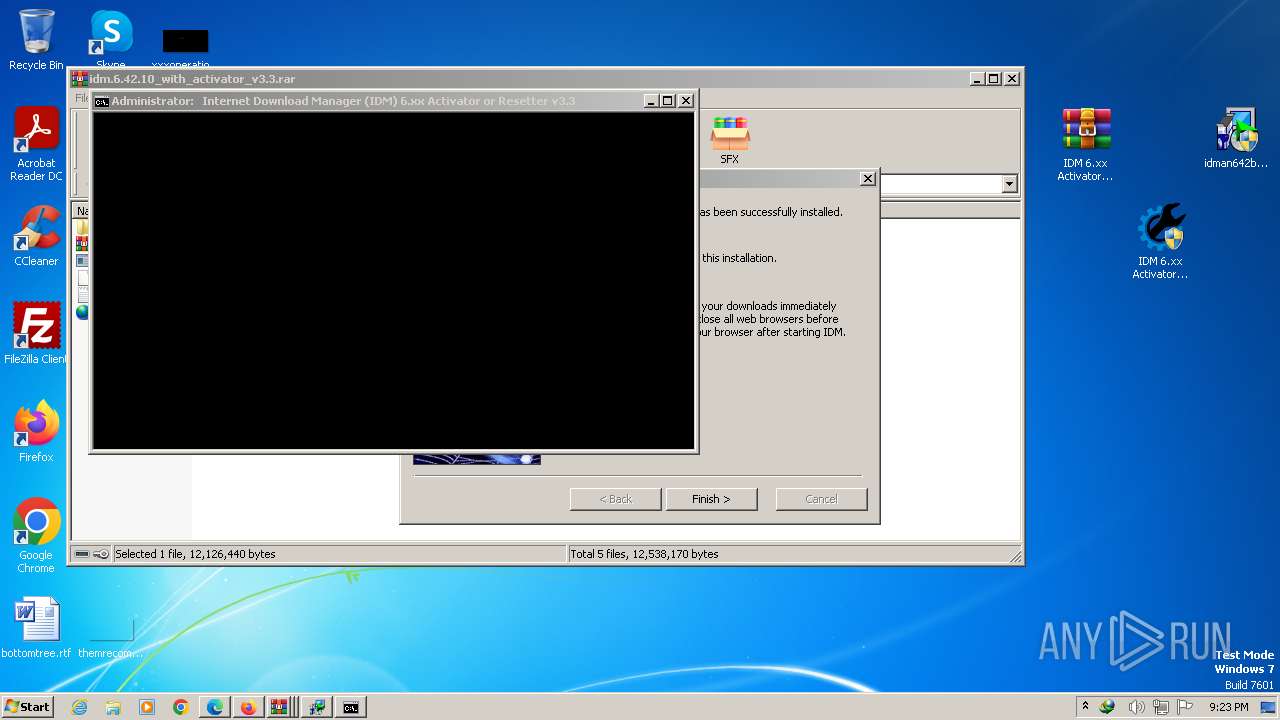Click the WinRAR status bar drive icon
This screenshot has width=1280, height=720.
coord(82,554)
